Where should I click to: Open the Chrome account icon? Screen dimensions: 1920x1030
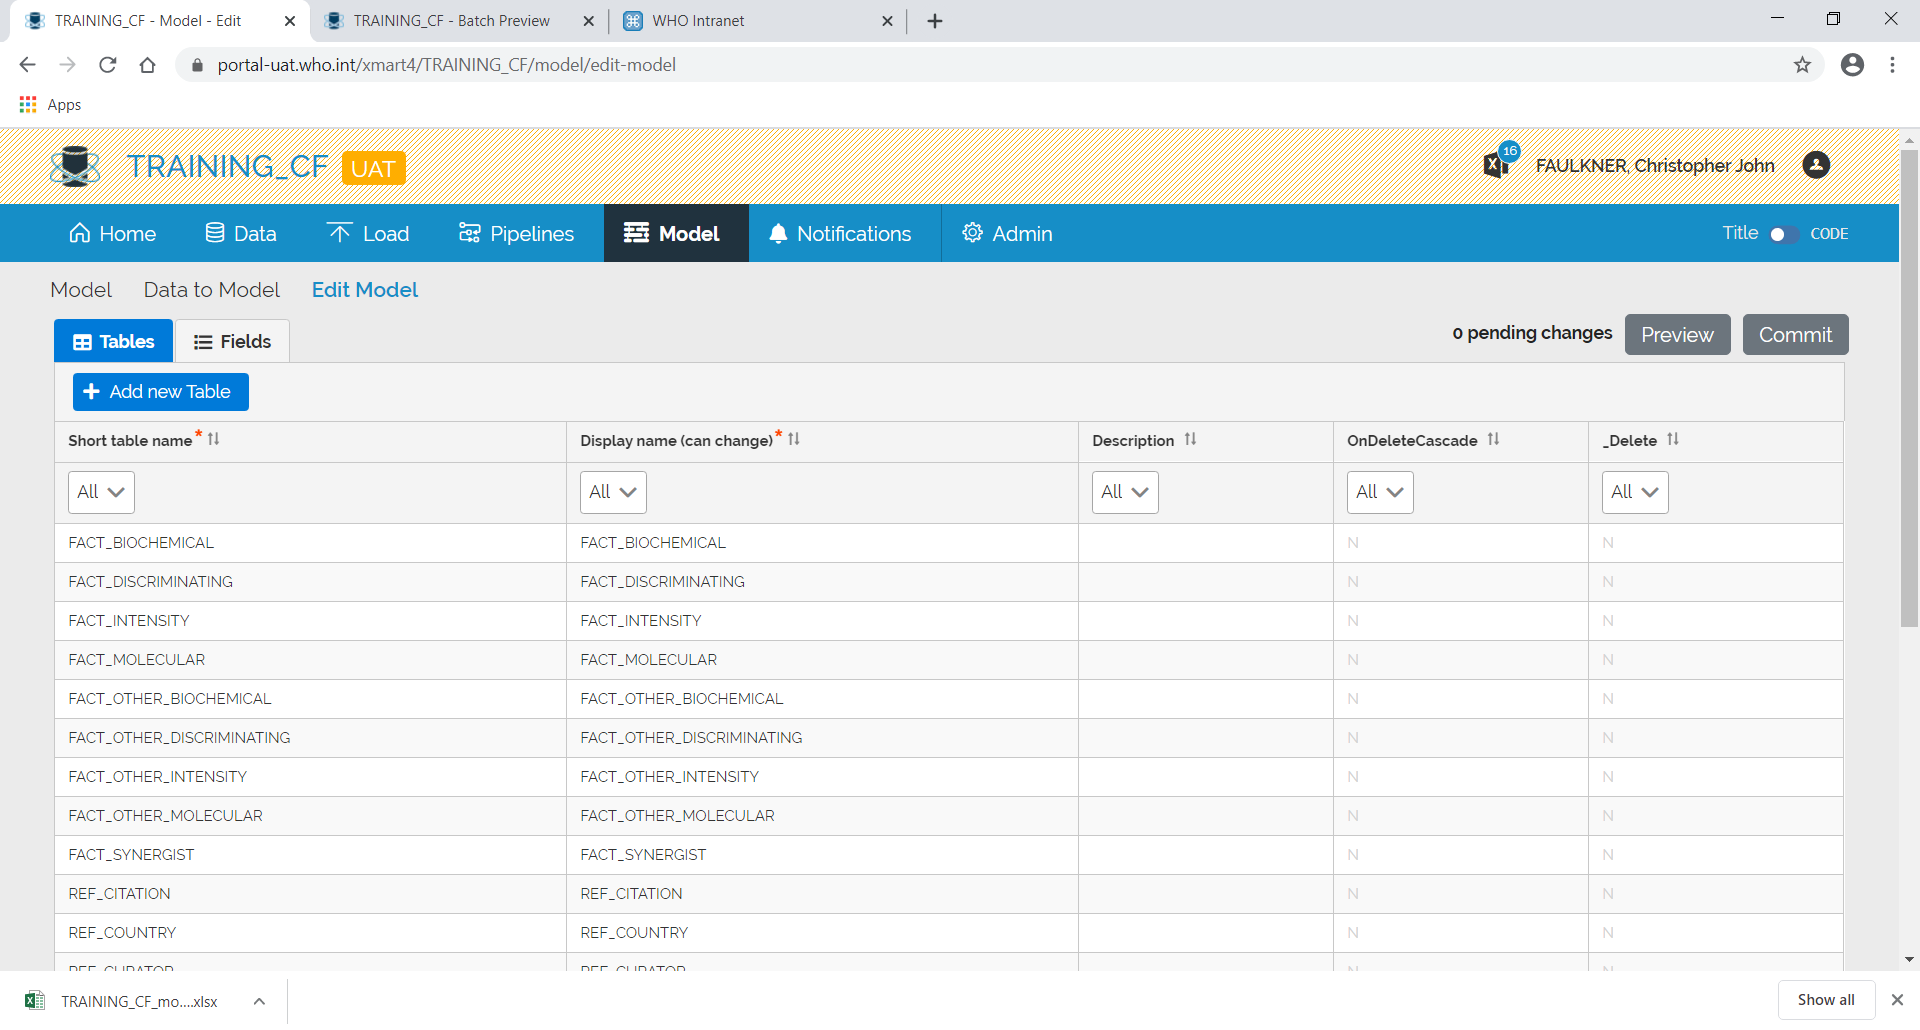pos(1852,65)
